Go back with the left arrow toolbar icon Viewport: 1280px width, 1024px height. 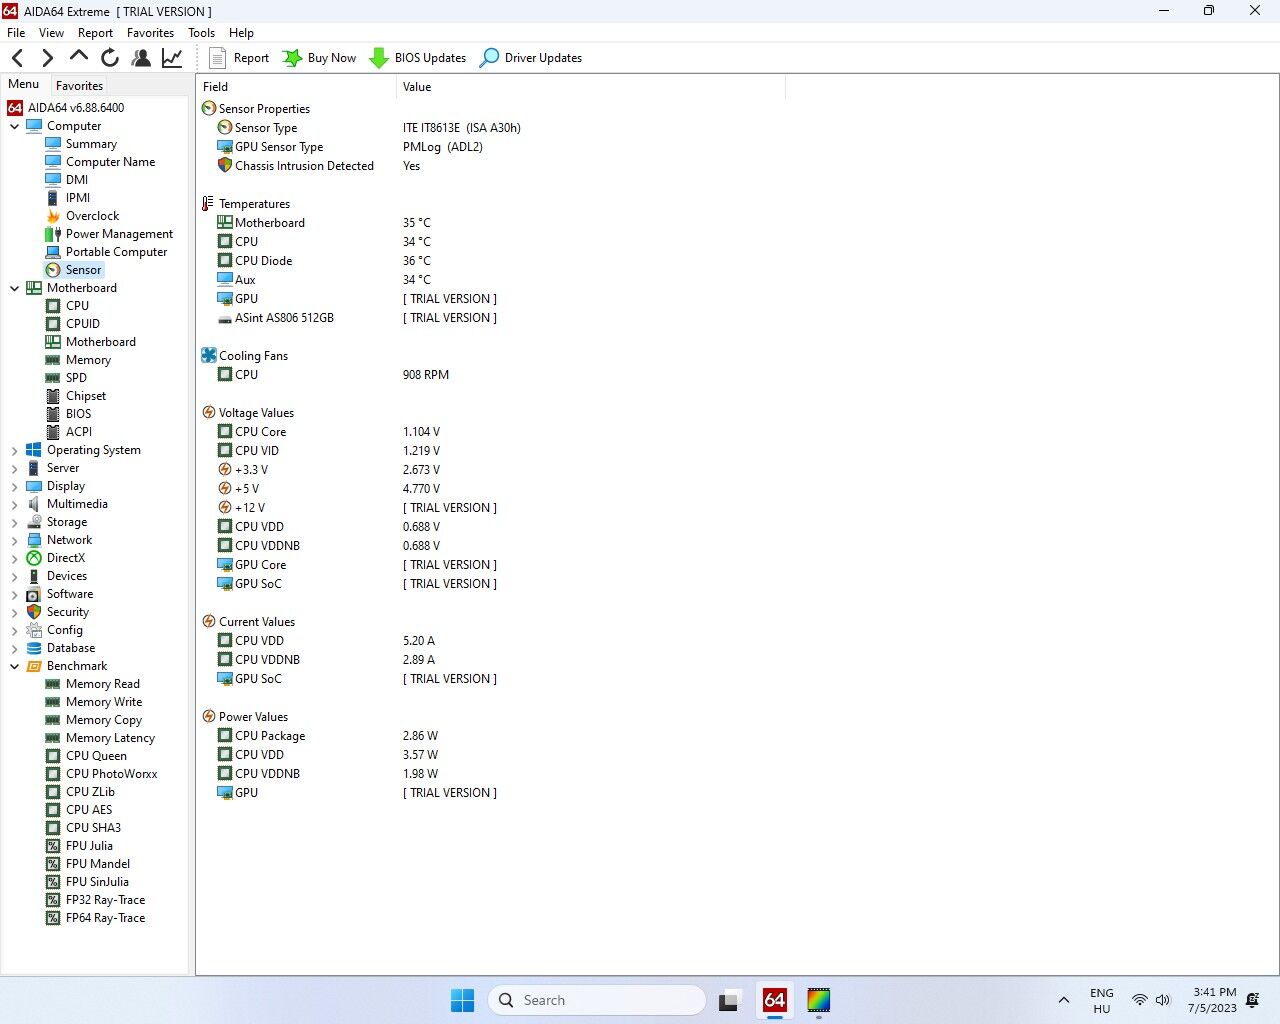tap(18, 58)
